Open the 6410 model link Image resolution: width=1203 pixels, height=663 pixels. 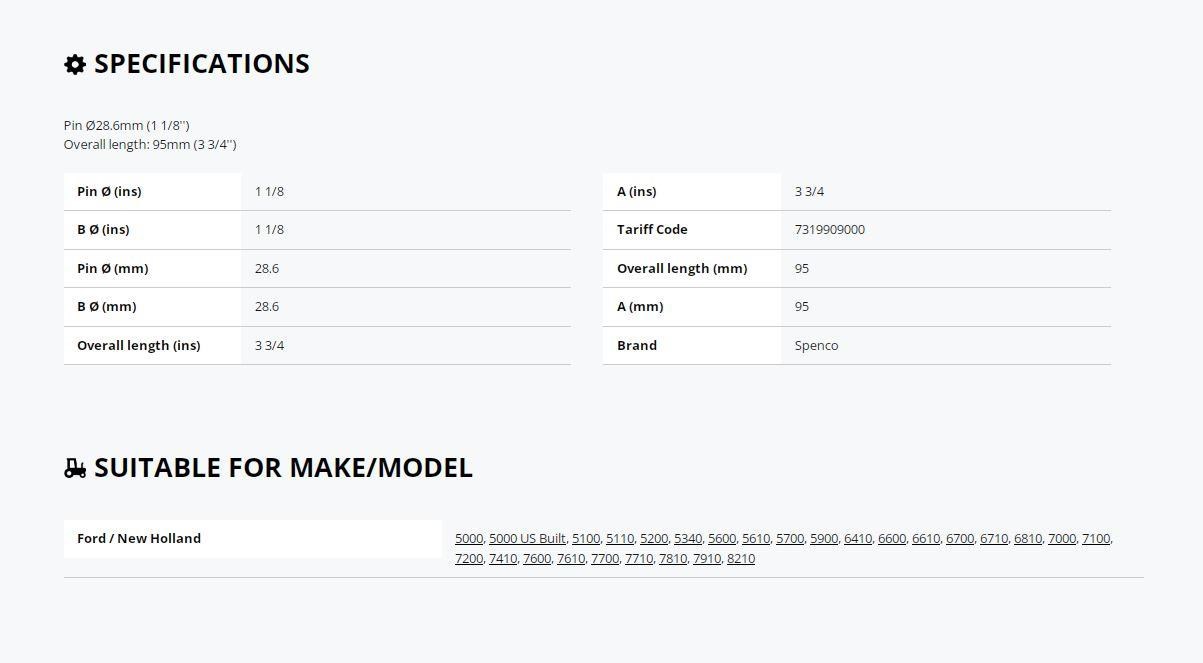tap(857, 538)
